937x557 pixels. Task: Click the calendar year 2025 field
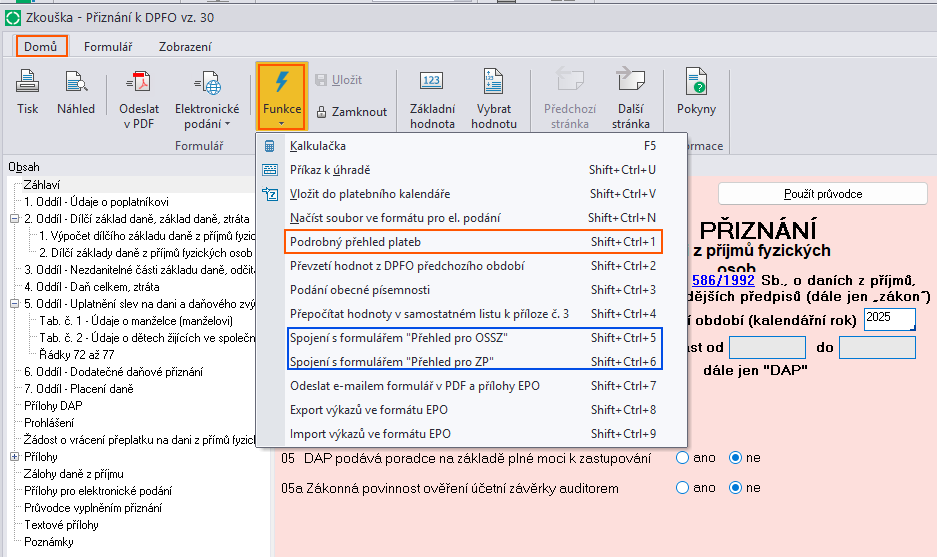click(x=889, y=319)
